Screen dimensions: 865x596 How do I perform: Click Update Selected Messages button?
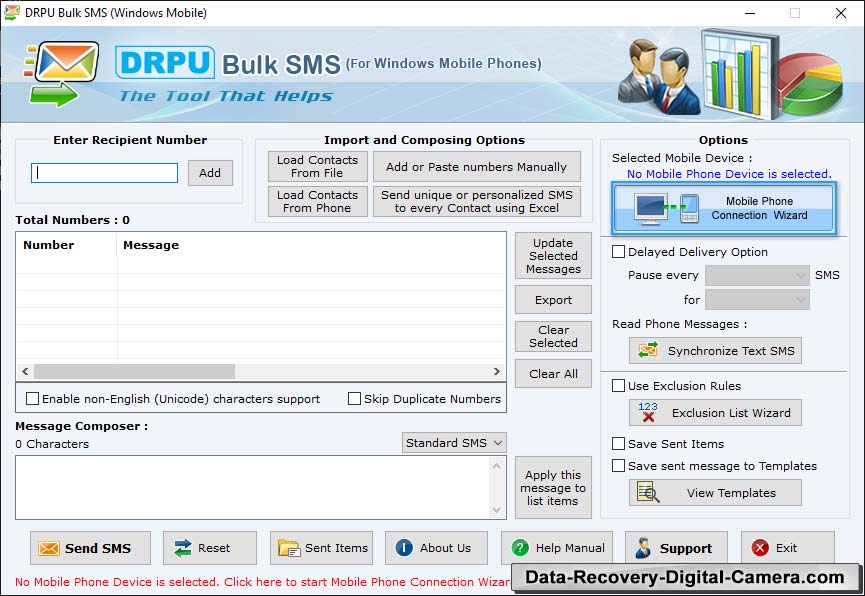[x=553, y=256]
